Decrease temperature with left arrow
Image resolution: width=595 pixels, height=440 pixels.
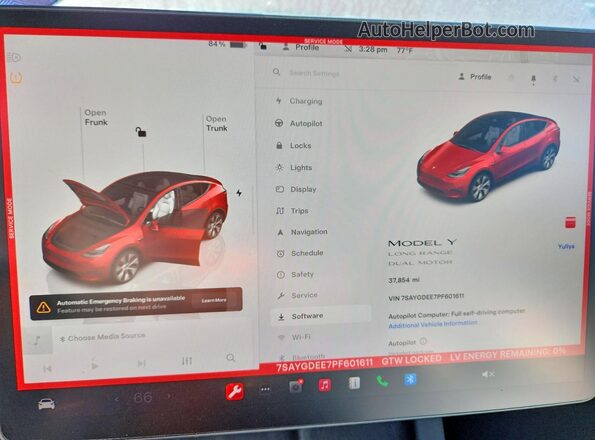click(x=117, y=399)
